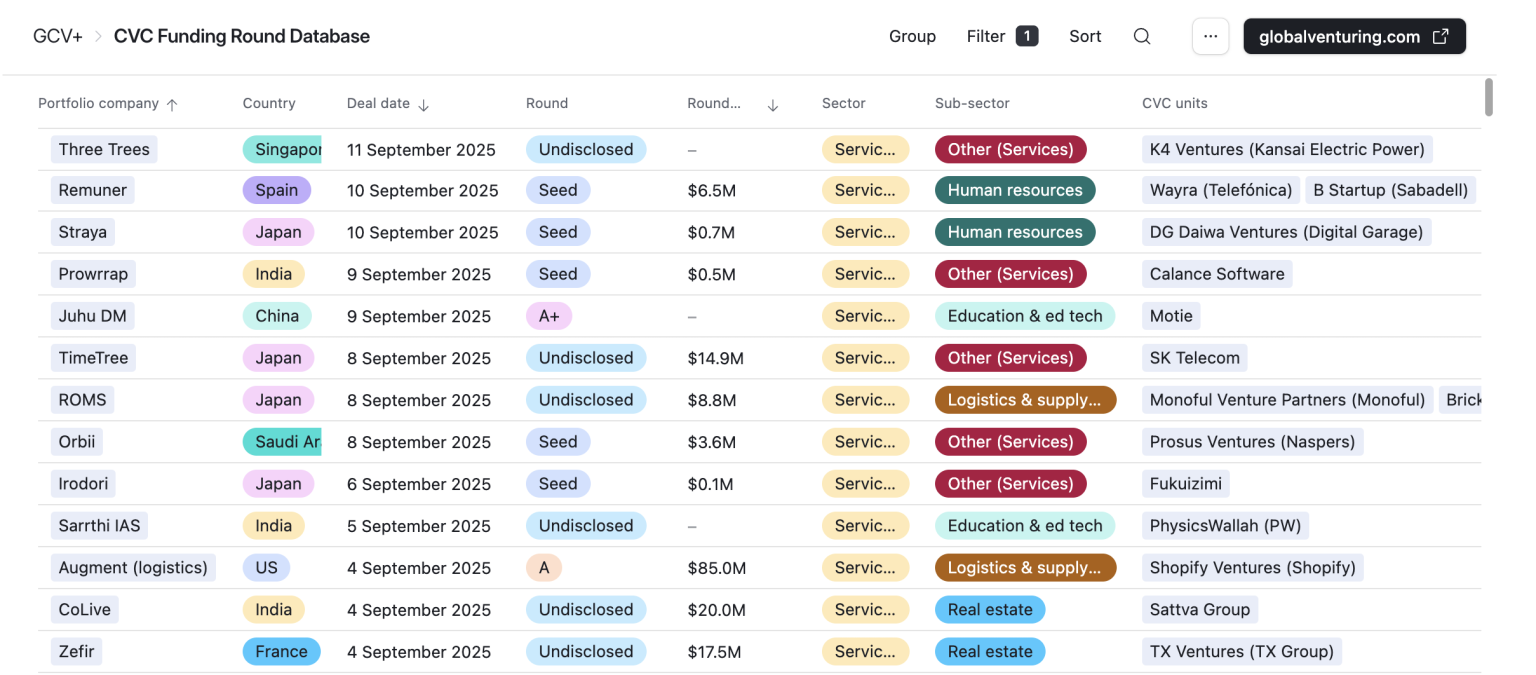The height and width of the screenshot is (675, 1536).
Task: Click the breadcrumb chevron after GCV+
Action: coord(99,37)
